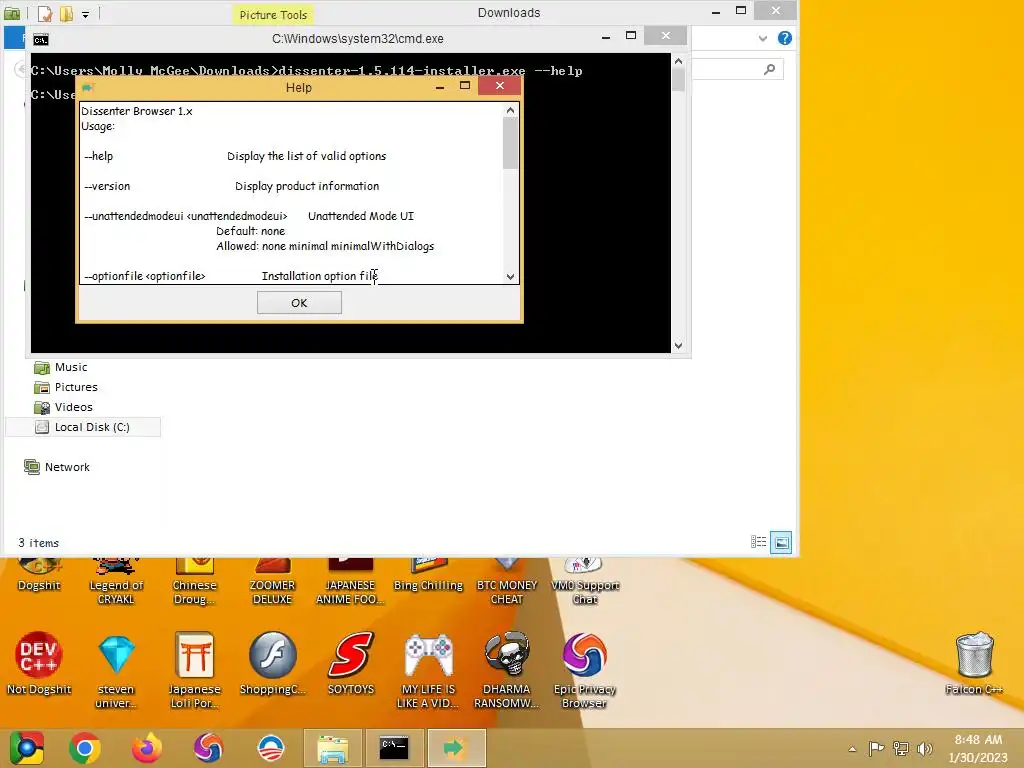Select Legend of CRYAKL desktop shortcut
The image size is (1024, 768).
[x=116, y=581]
